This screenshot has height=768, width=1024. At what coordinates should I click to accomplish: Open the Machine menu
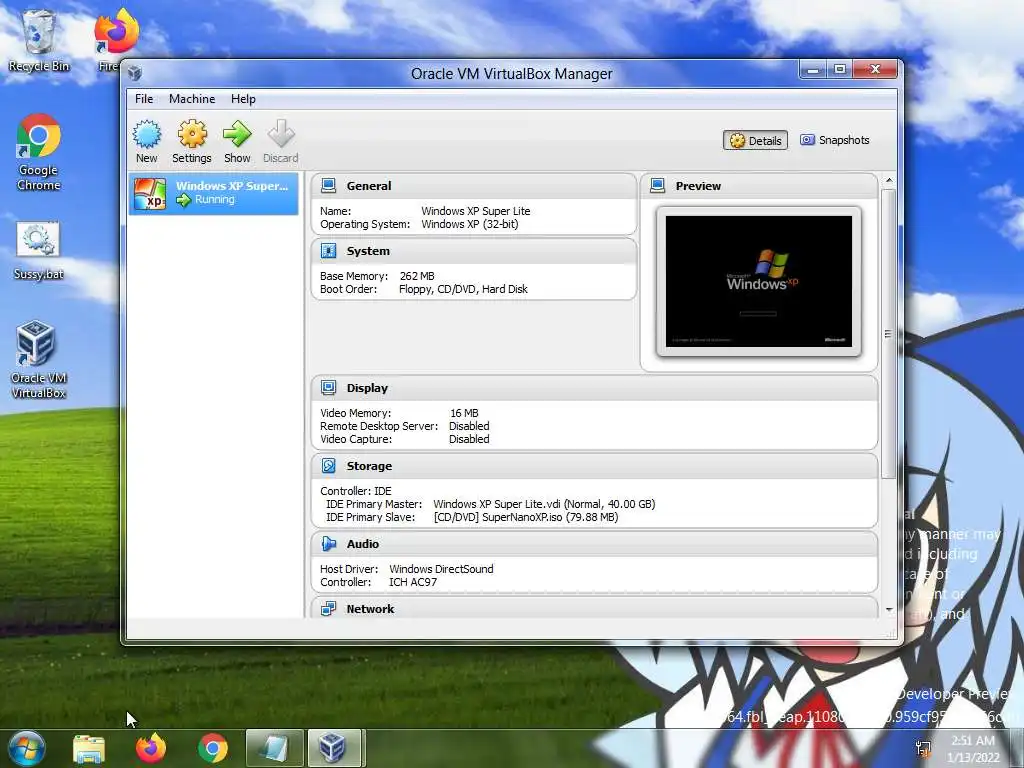(x=192, y=99)
